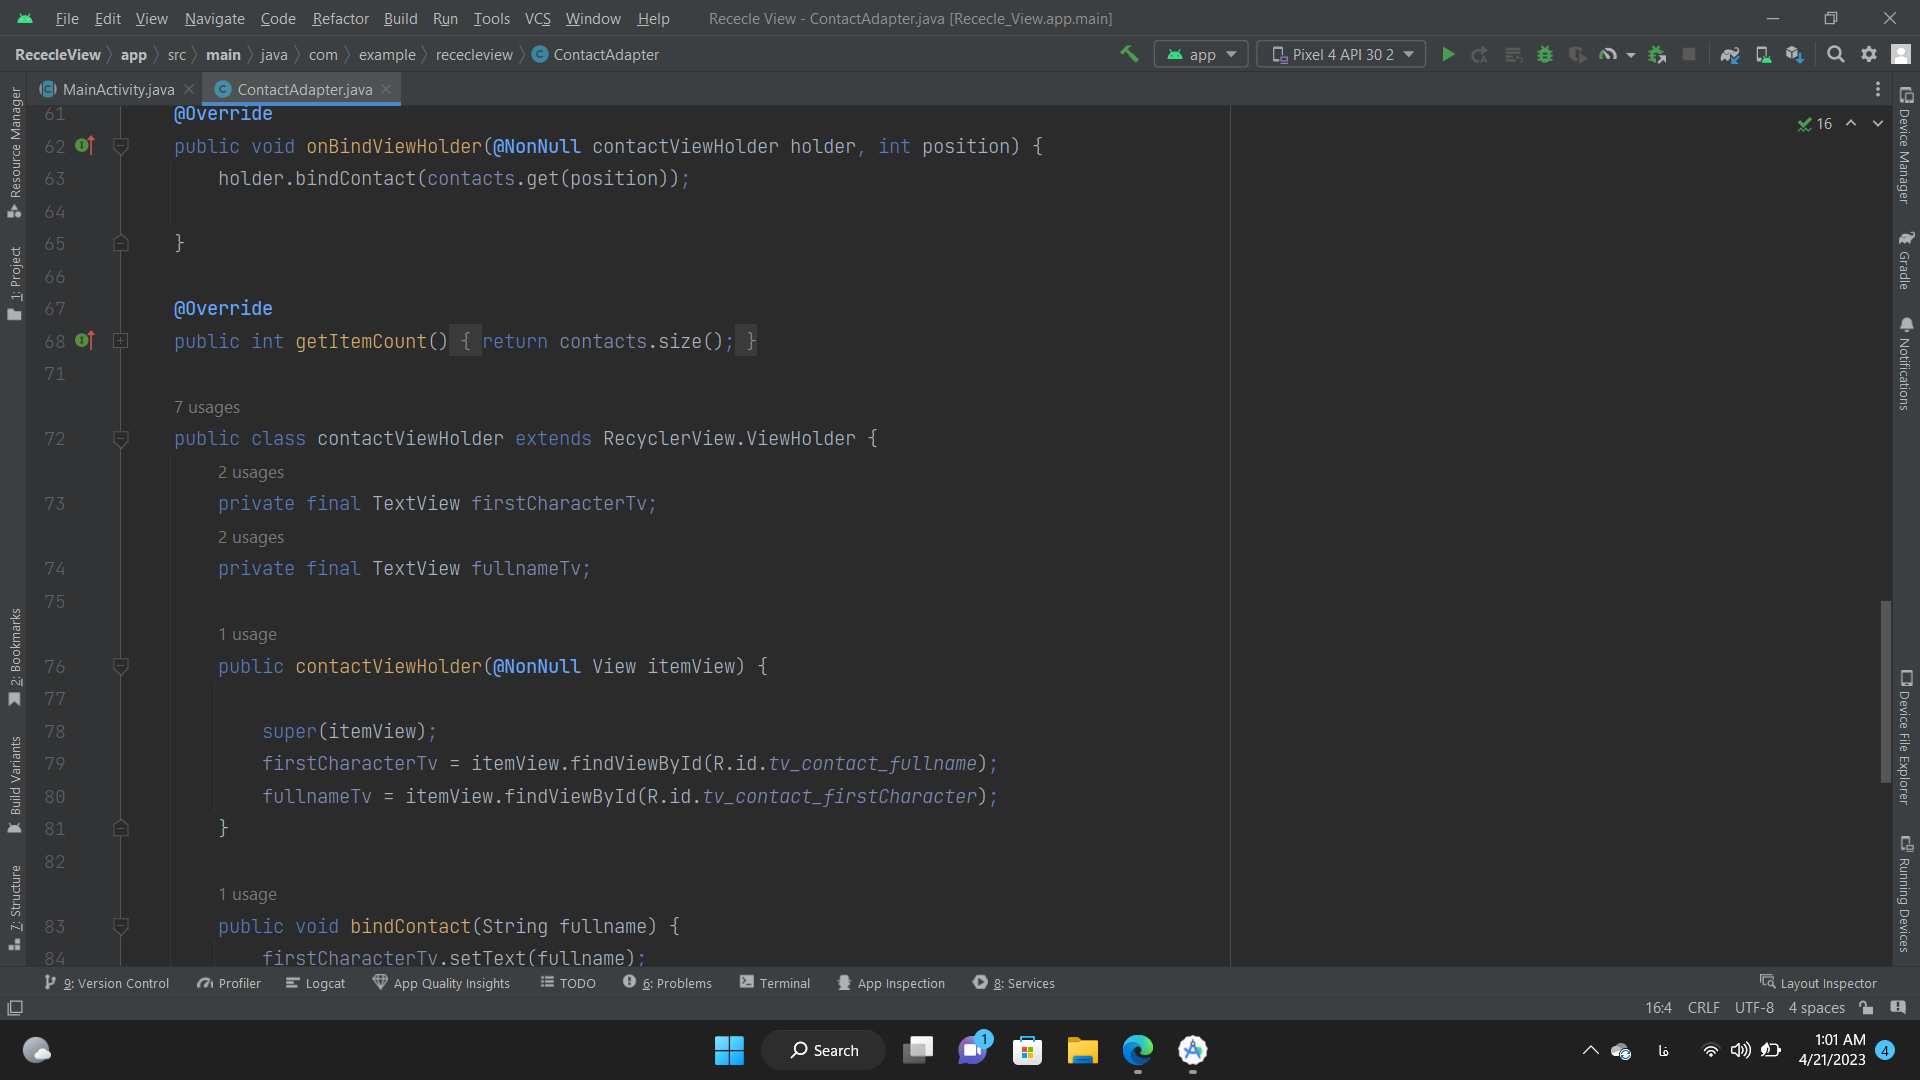Viewport: 1920px width, 1080px height.
Task: Click the editor vertical scrollbar thumb
Action: [1885, 691]
